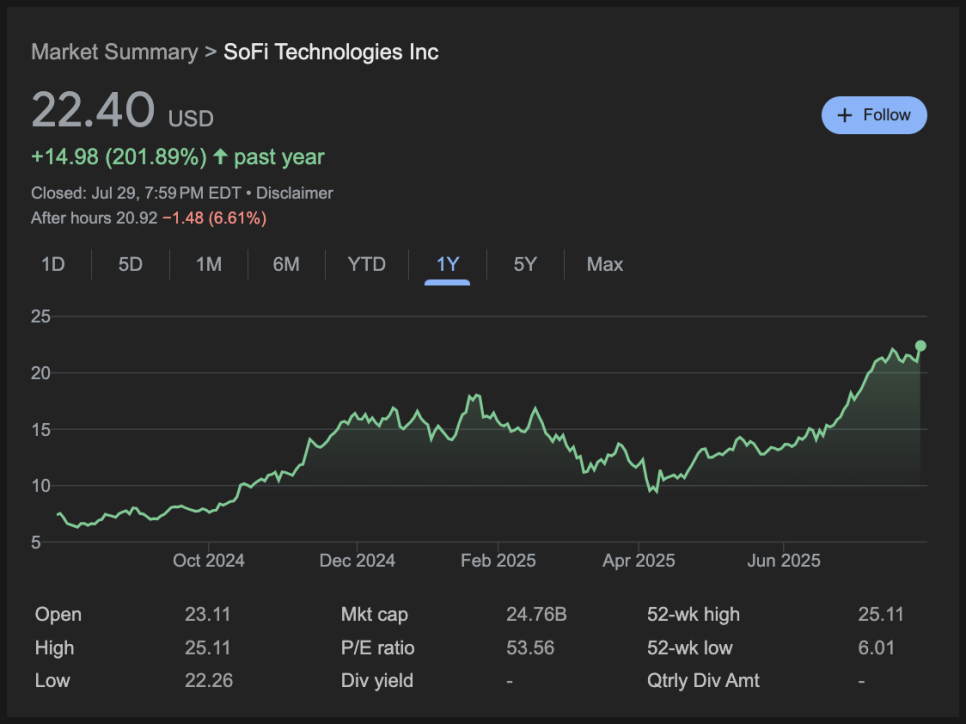Click the 15 y-axis label
The image size is (966, 724).
click(41, 429)
